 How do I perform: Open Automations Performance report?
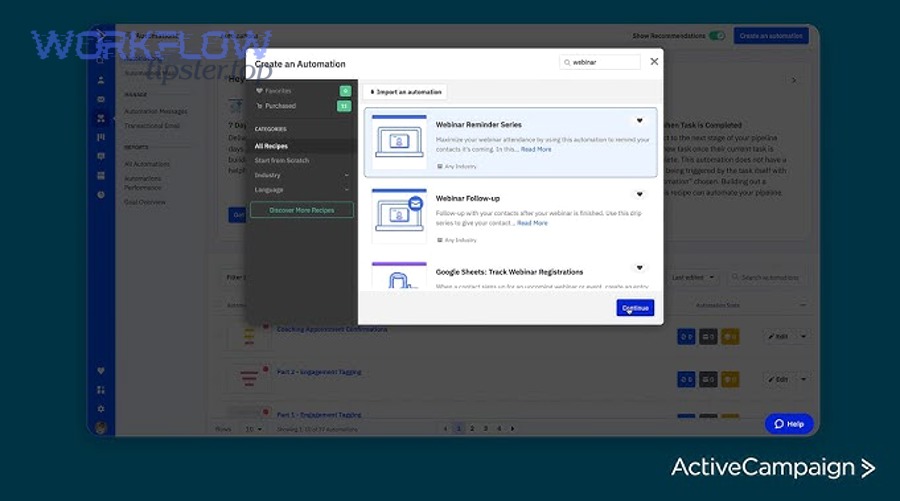143,183
